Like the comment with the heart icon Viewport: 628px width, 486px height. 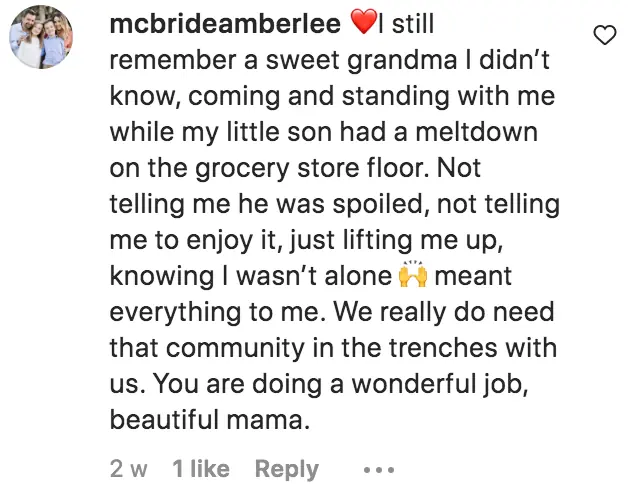(605, 37)
